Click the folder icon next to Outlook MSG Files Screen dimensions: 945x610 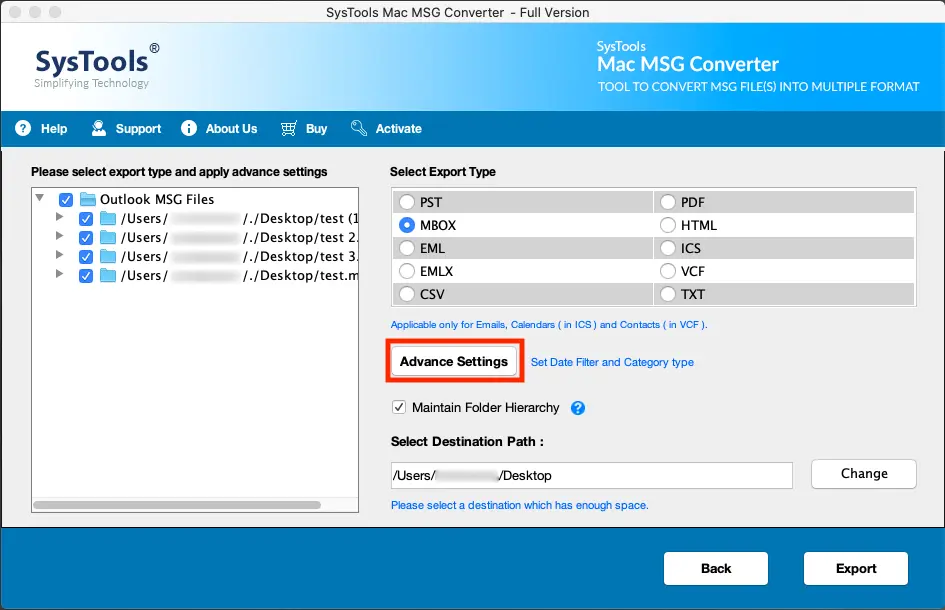coord(87,199)
